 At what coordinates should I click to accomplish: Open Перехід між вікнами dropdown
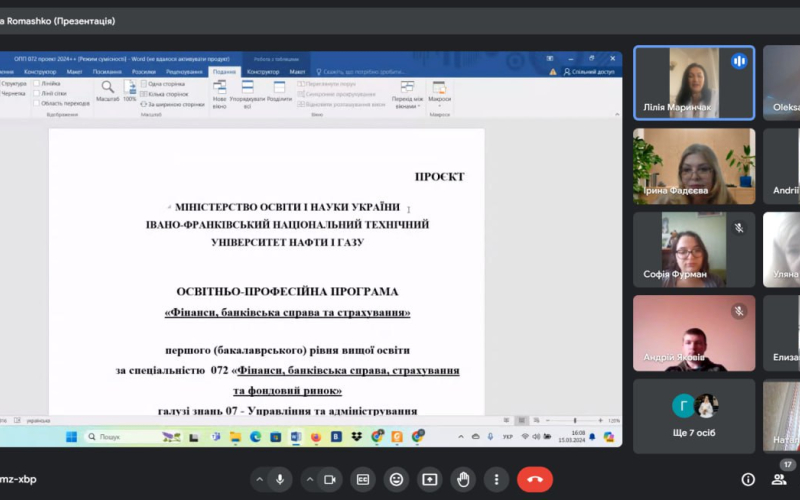[407, 95]
